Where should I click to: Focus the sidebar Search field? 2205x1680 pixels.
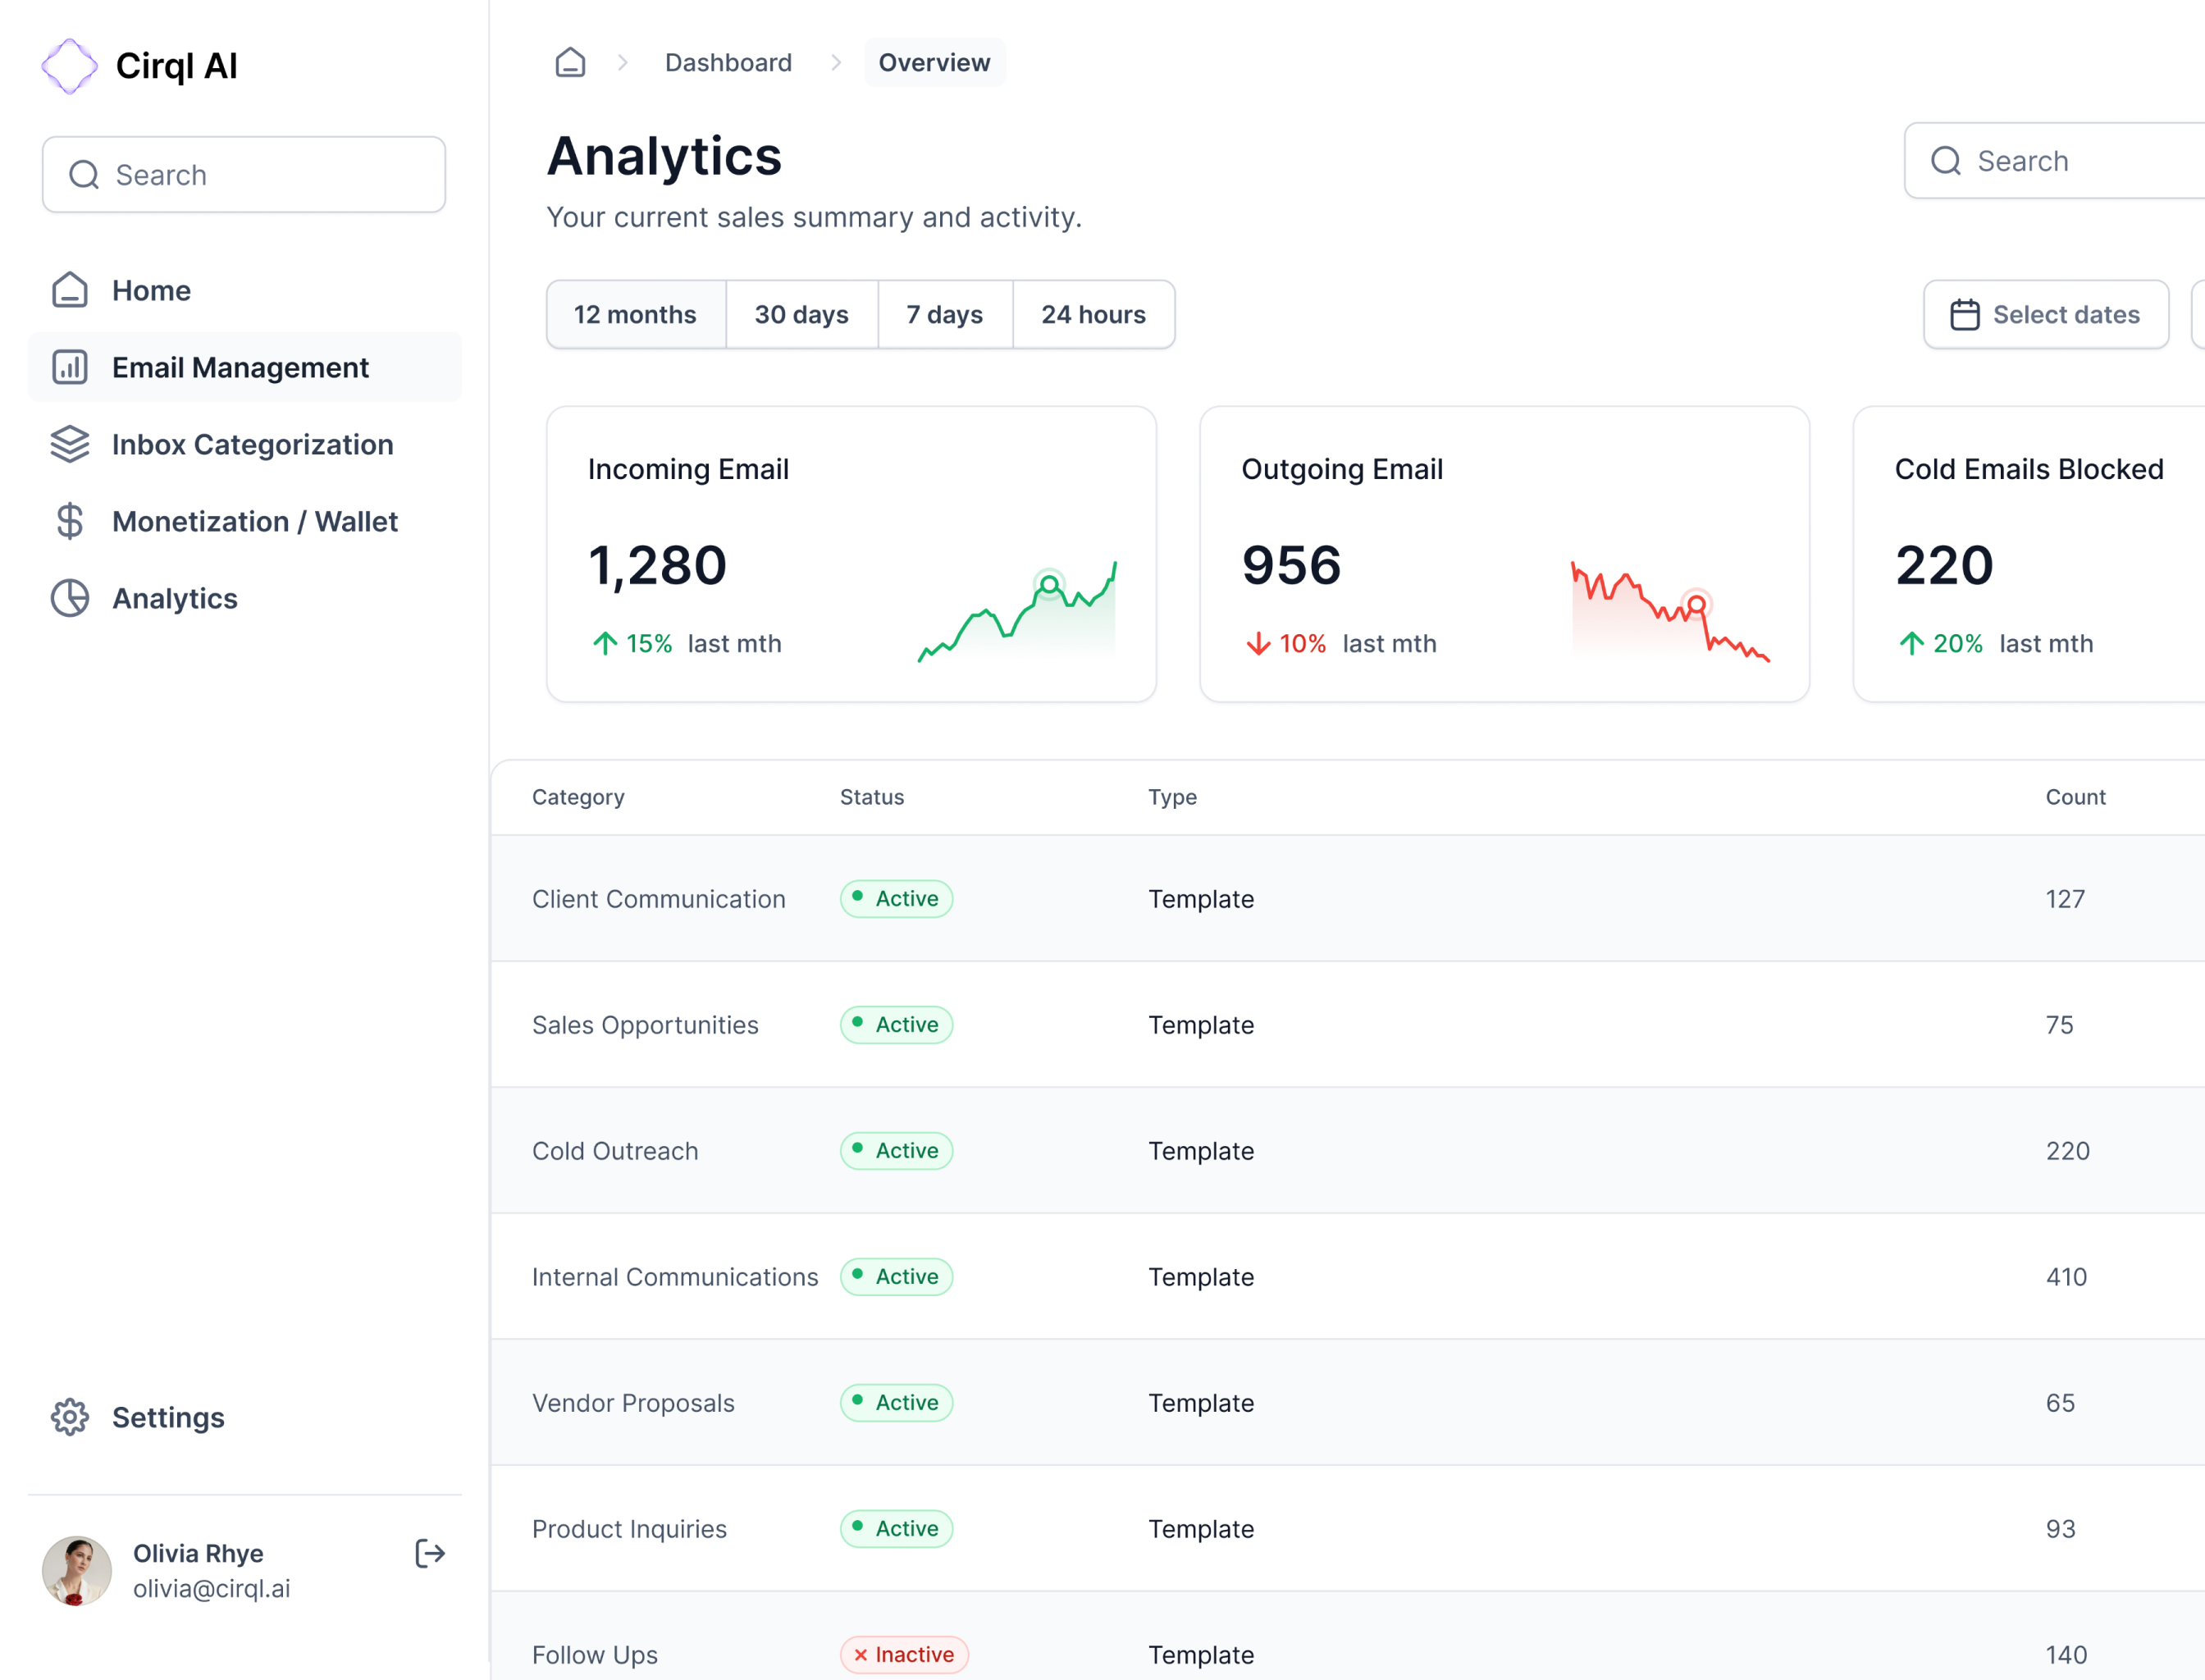244,175
